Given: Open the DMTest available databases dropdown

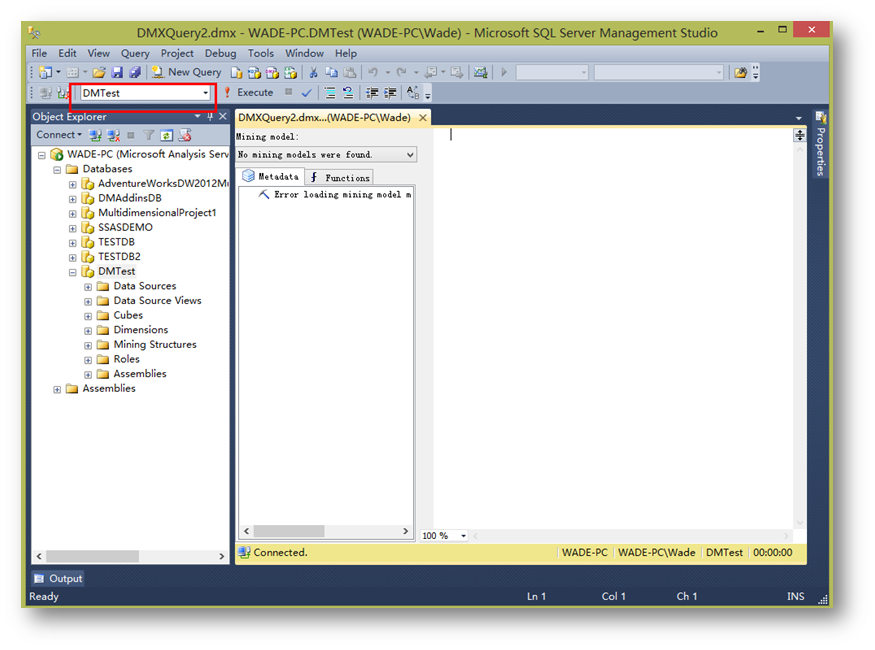Looking at the screenshot, I should 205,93.
